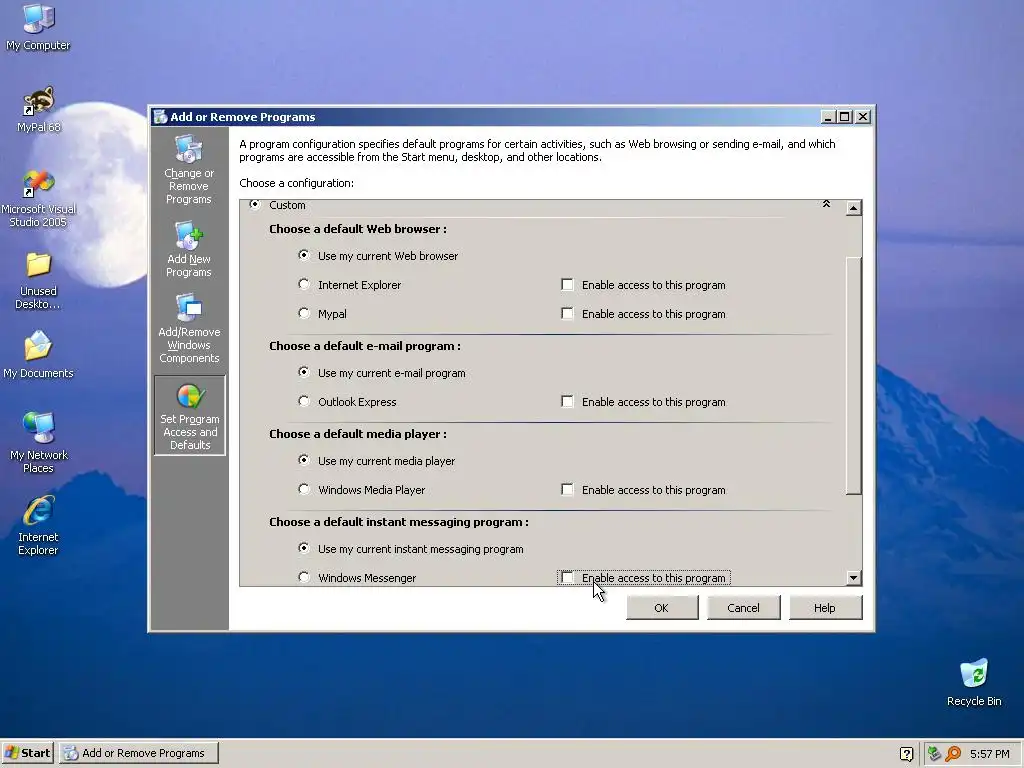
Task: Select Set Program Access and Defaults
Action: point(190,415)
